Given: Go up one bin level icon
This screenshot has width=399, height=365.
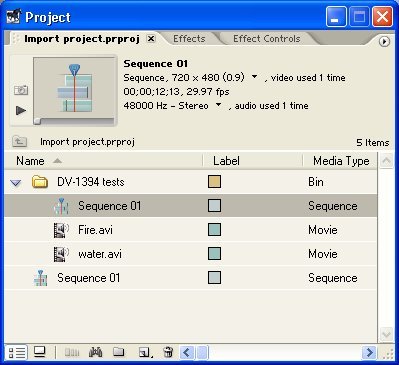Looking at the screenshot, I should pyautogui.click(x=20, y=142).
